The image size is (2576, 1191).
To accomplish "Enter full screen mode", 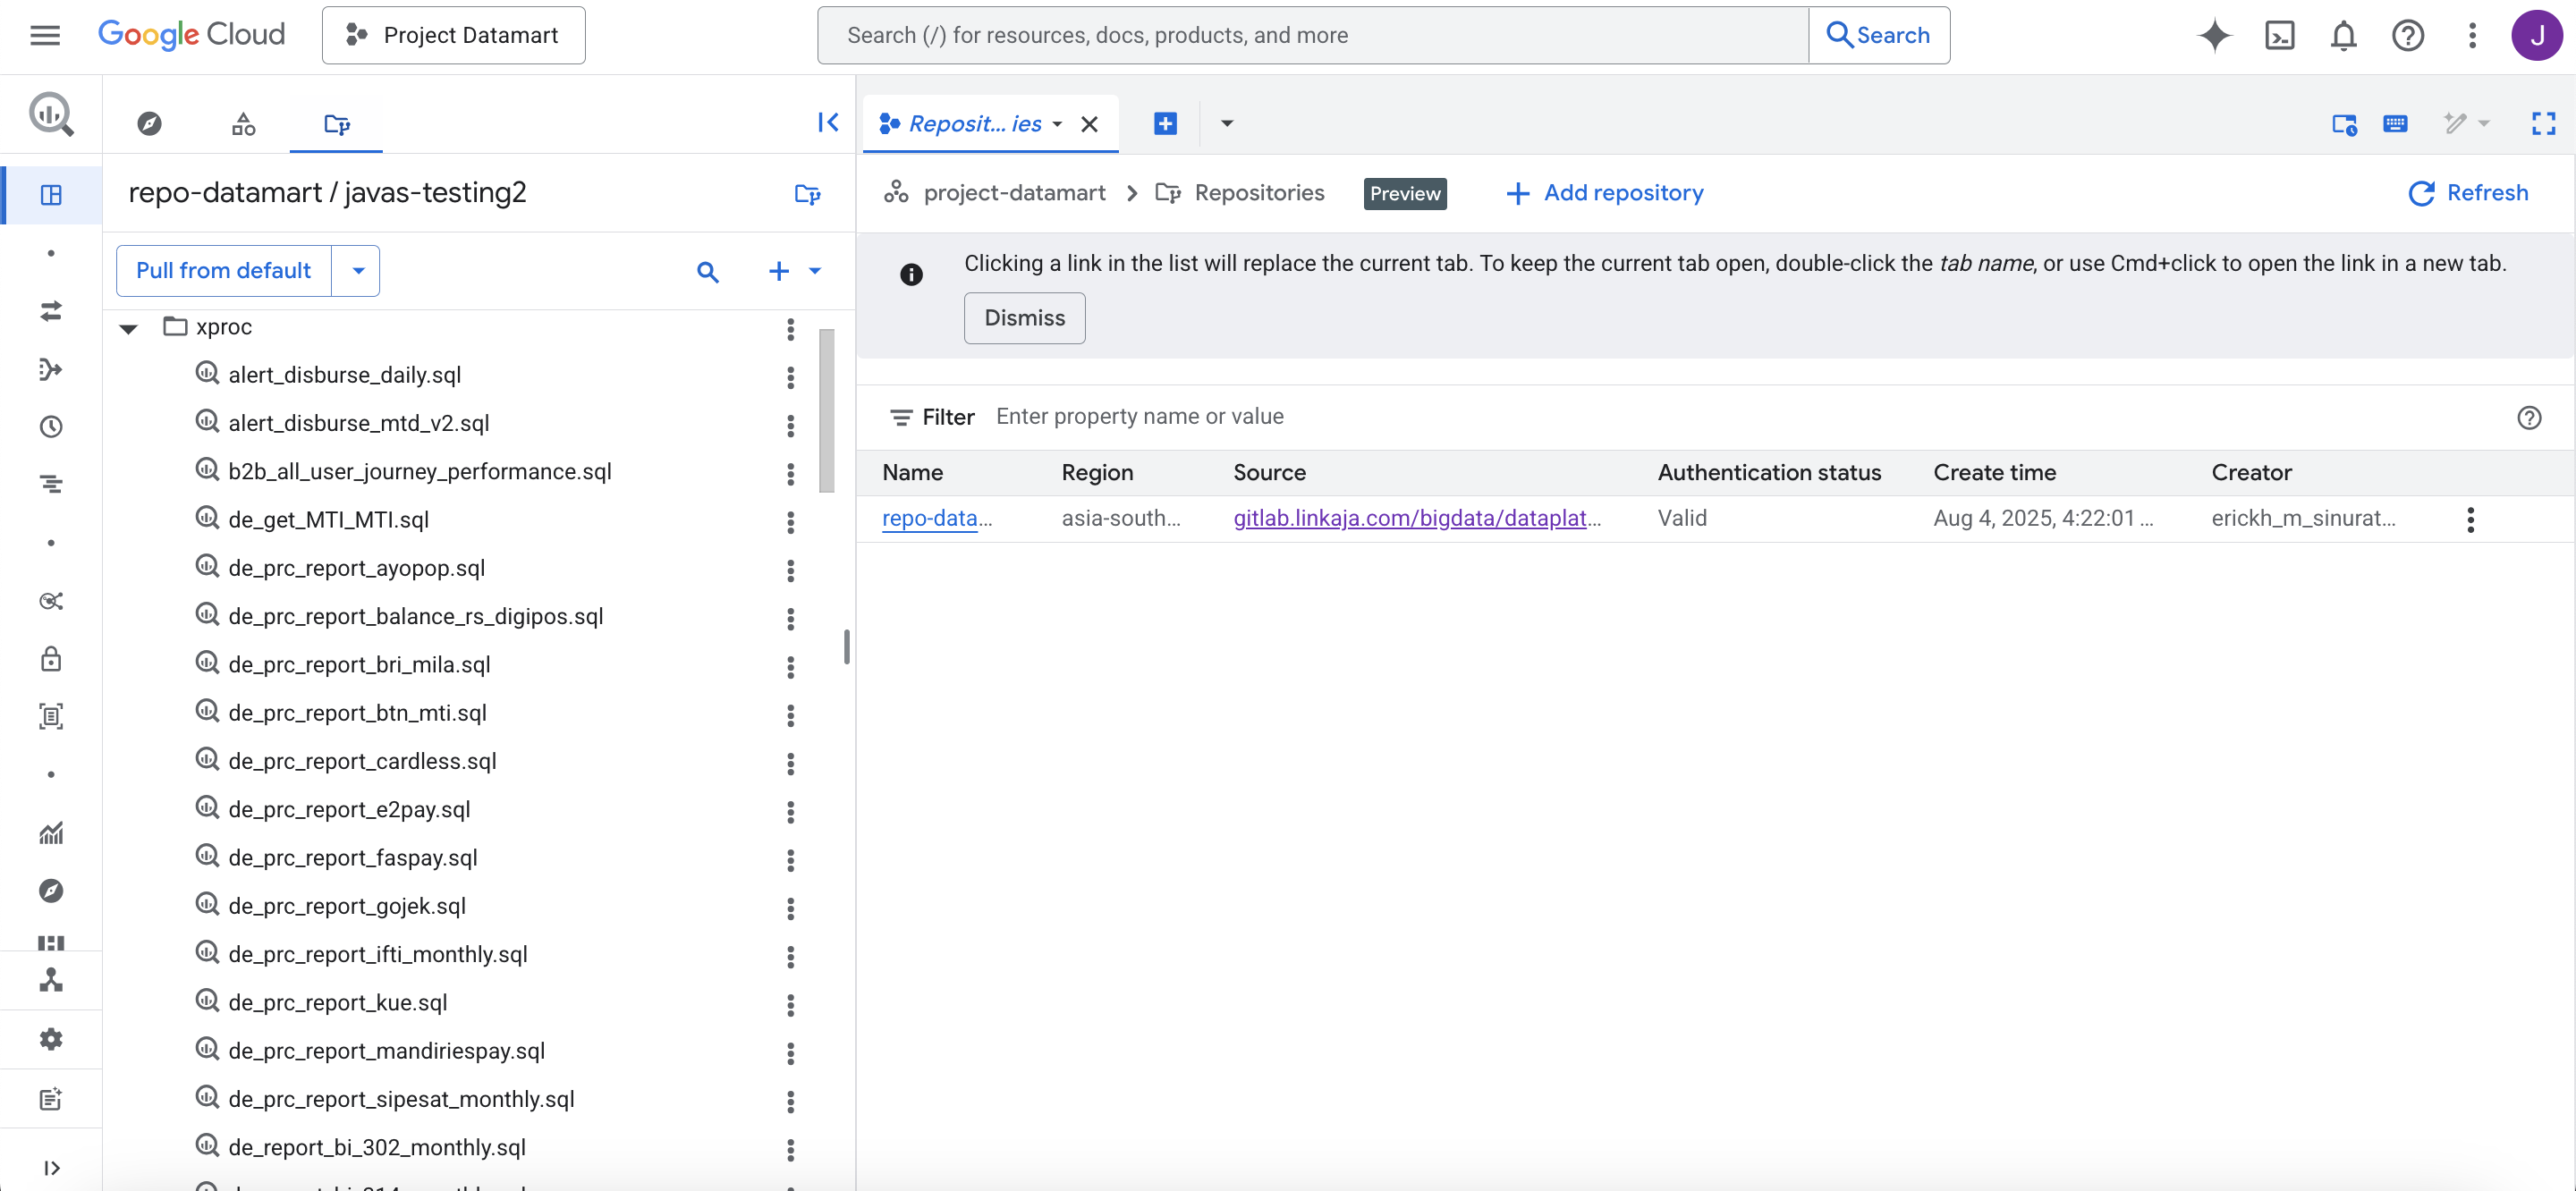I will pos(2543,123).
